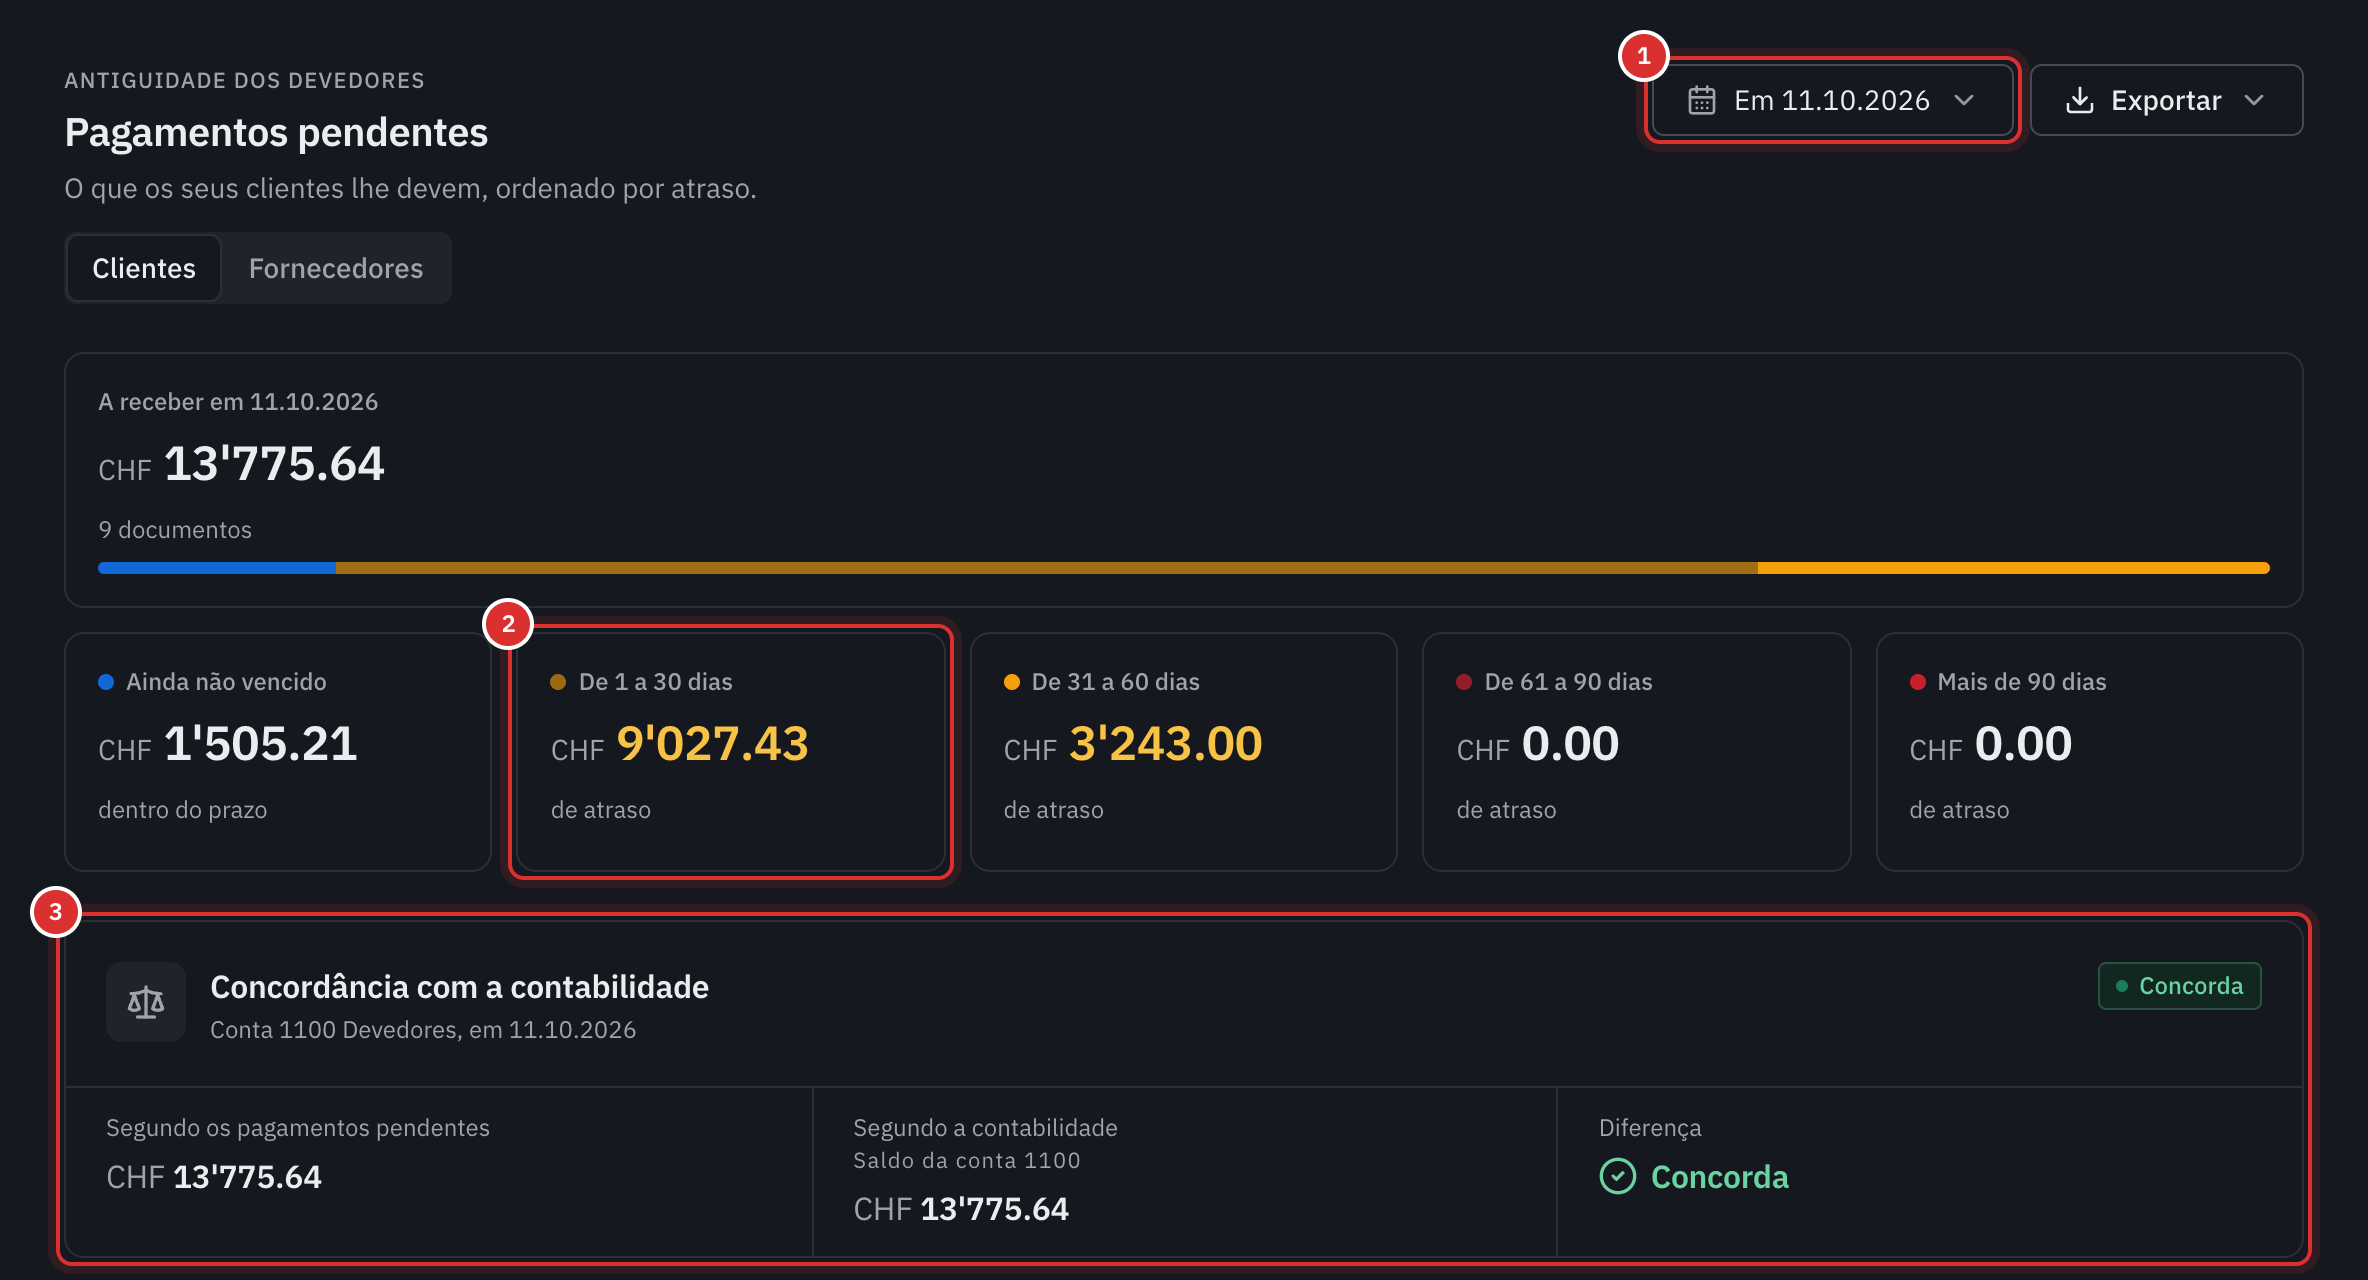Switch to the Clientes tab

144,268
